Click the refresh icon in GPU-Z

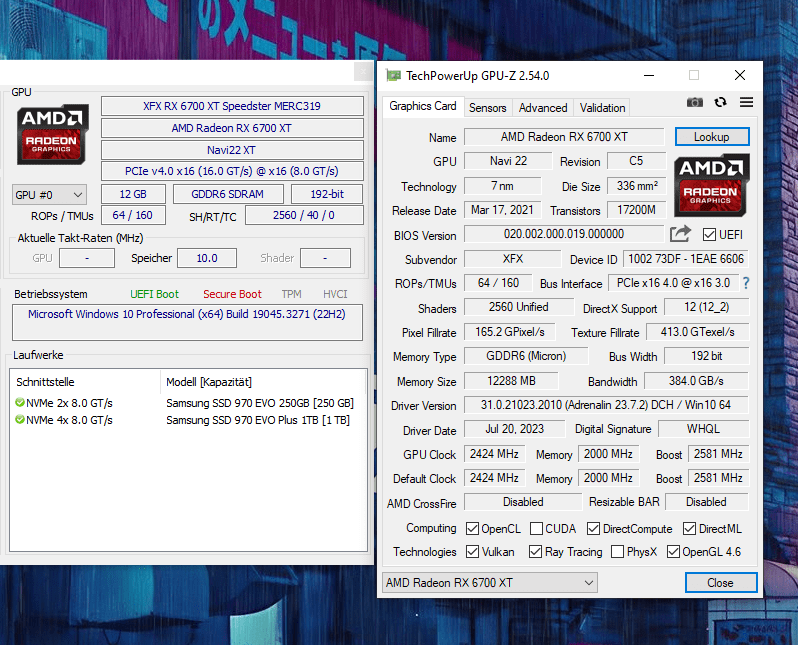[x=720, y=102]
